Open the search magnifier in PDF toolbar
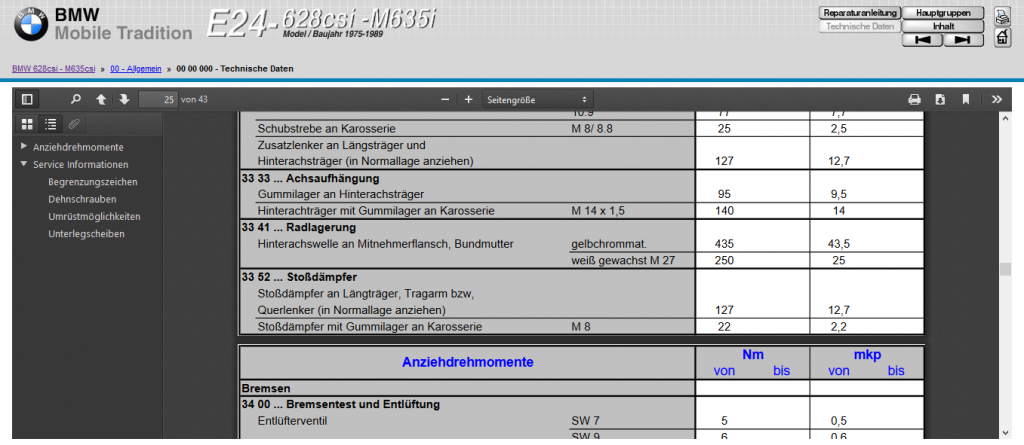 76,99
